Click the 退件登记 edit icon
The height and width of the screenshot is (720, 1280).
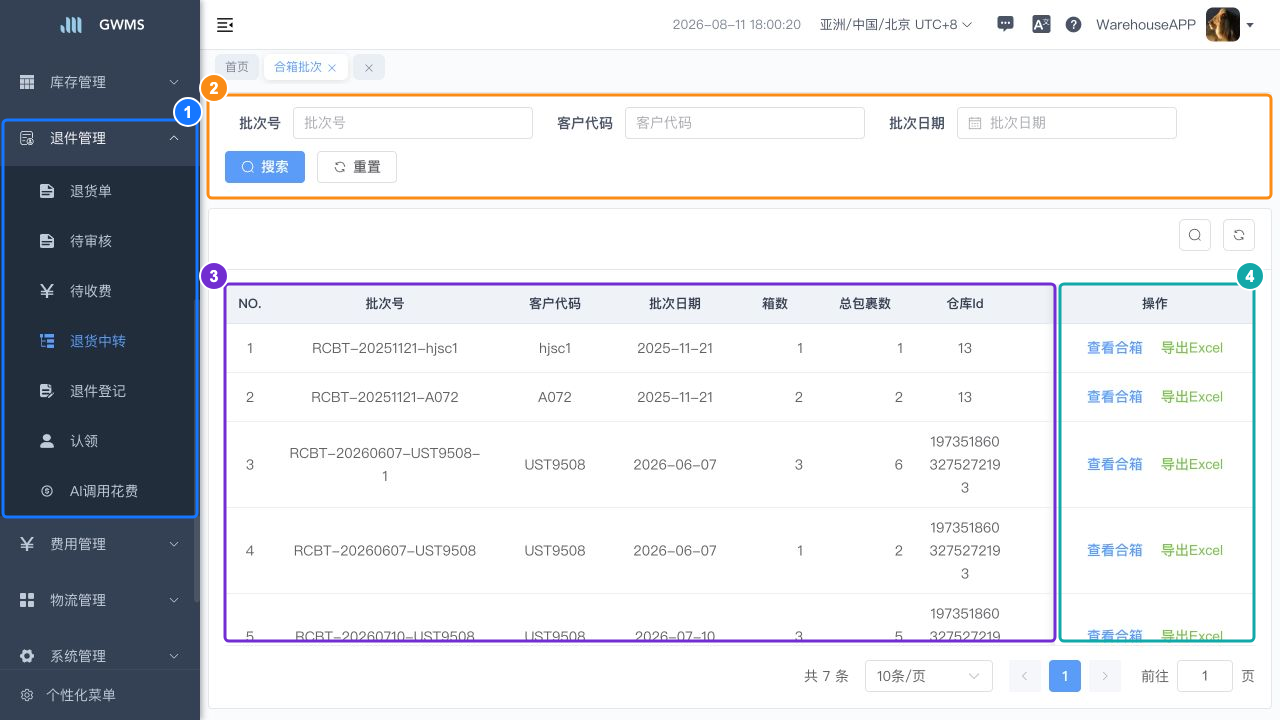pos(47,391)
